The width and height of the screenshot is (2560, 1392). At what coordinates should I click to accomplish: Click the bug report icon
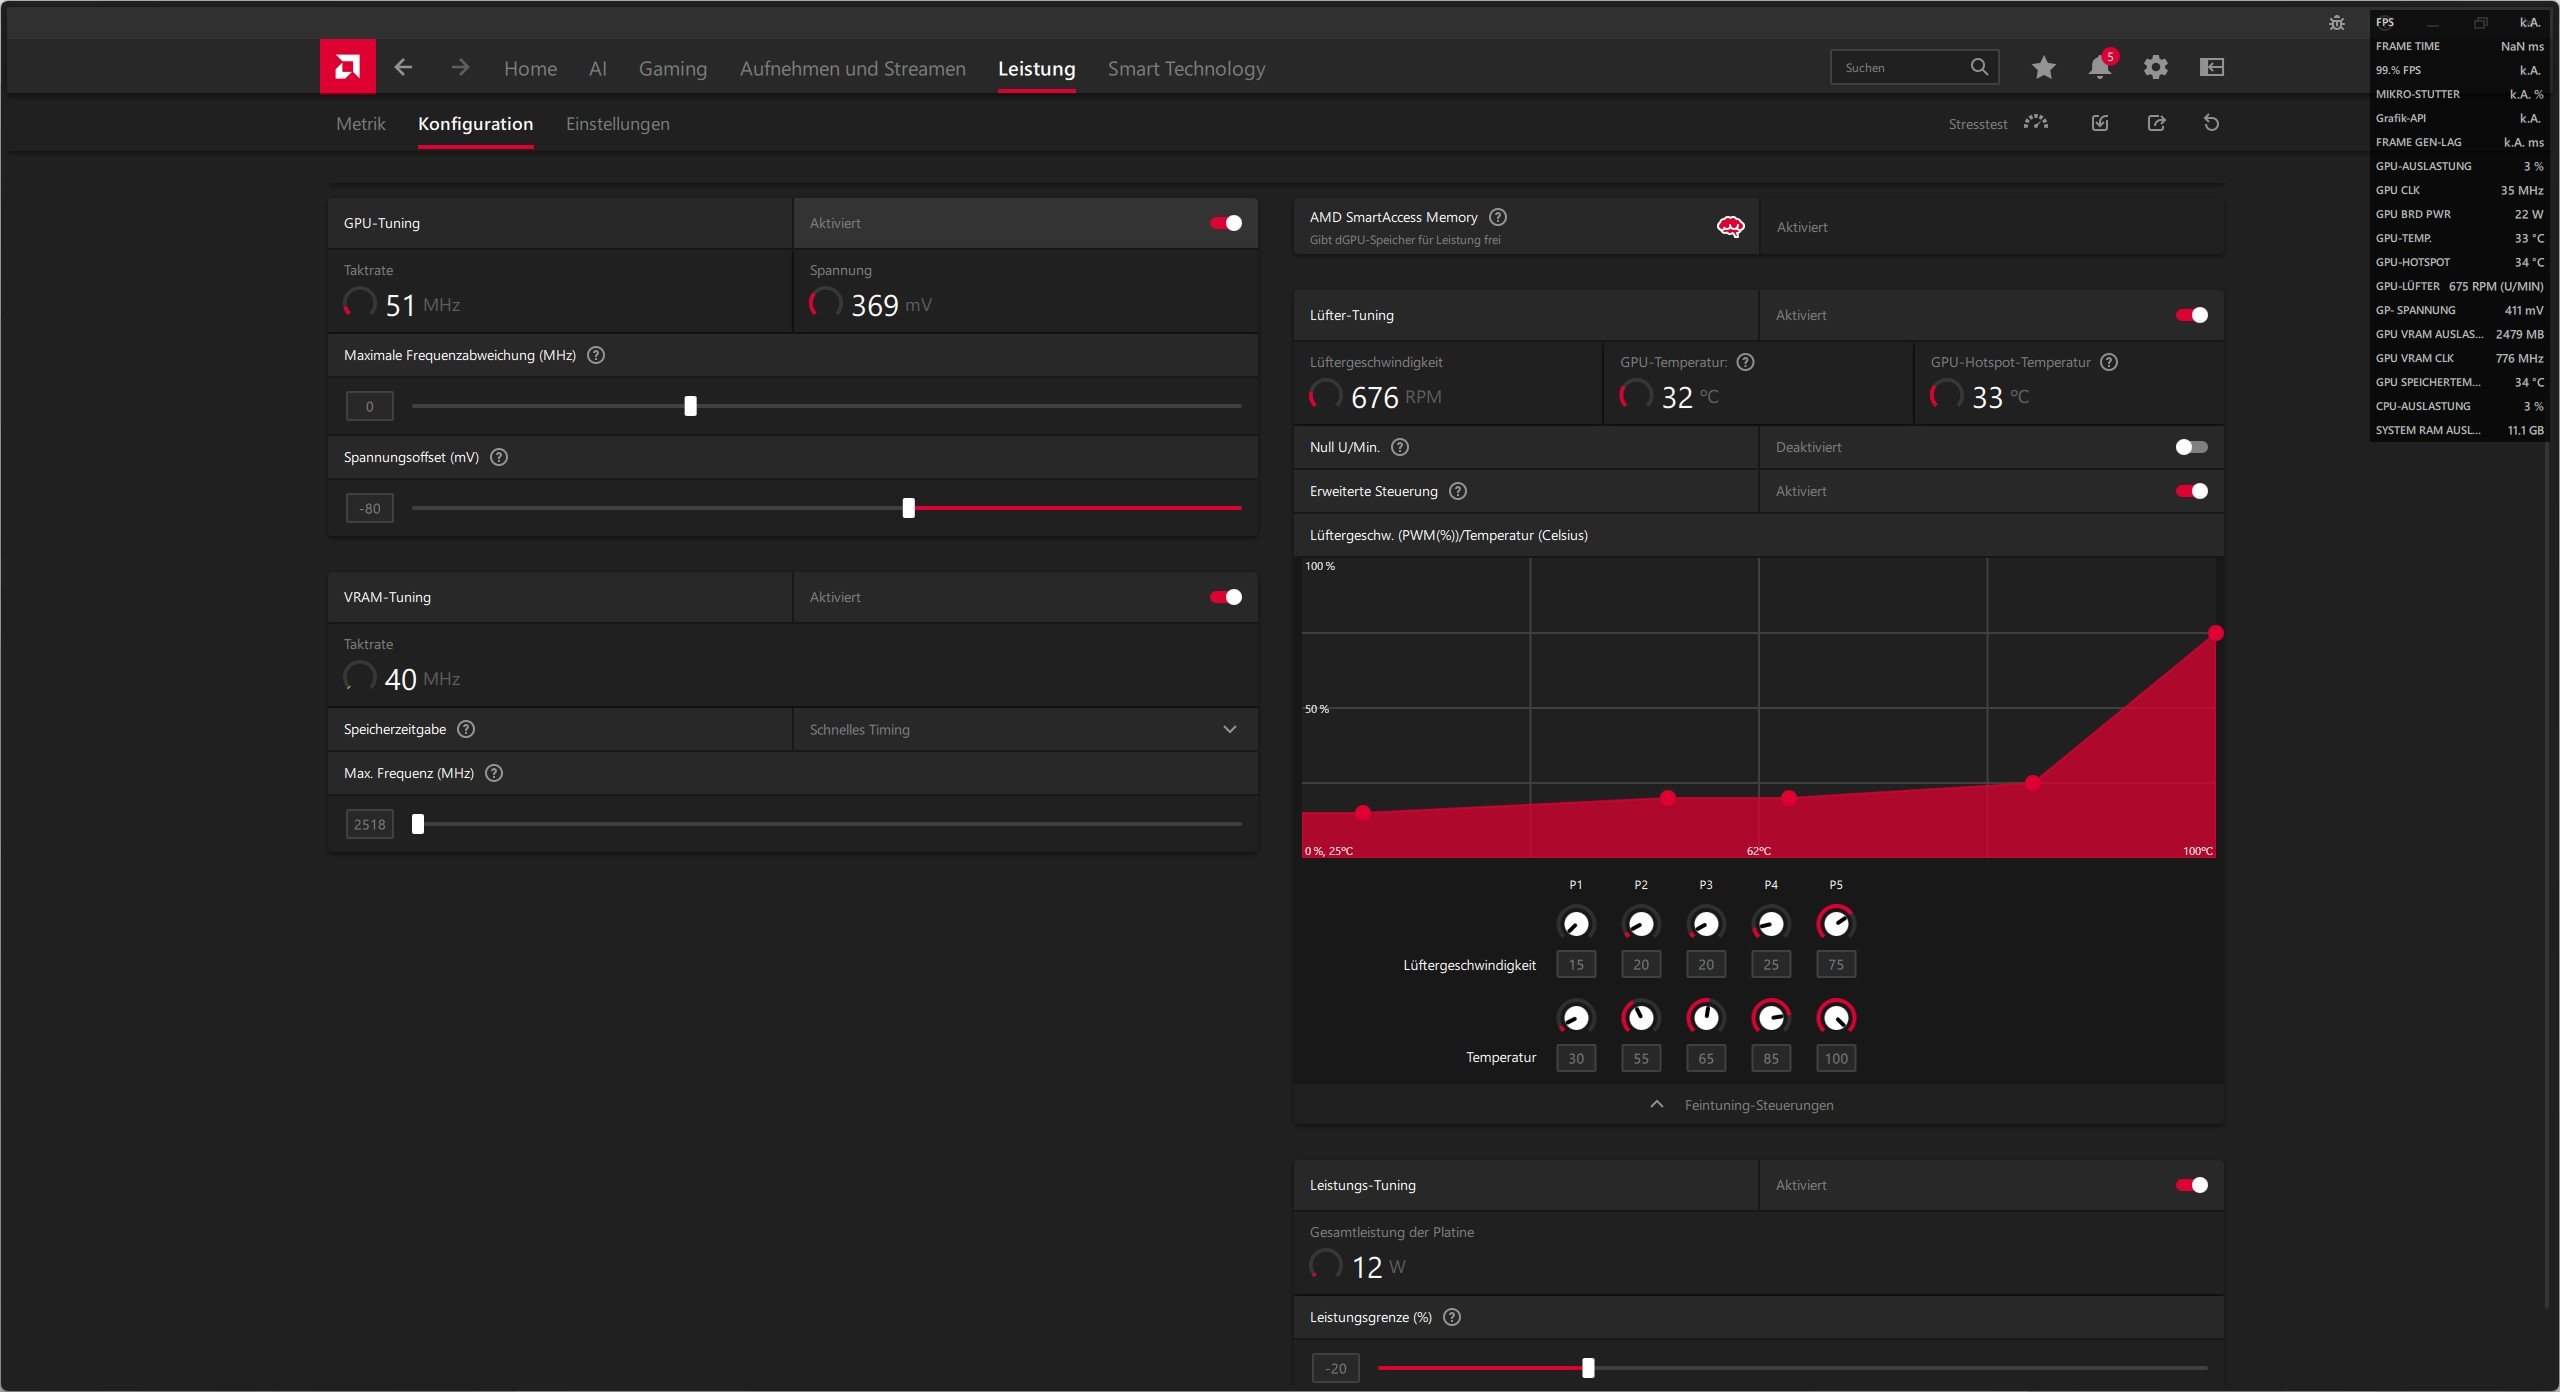click(2336, 23)
